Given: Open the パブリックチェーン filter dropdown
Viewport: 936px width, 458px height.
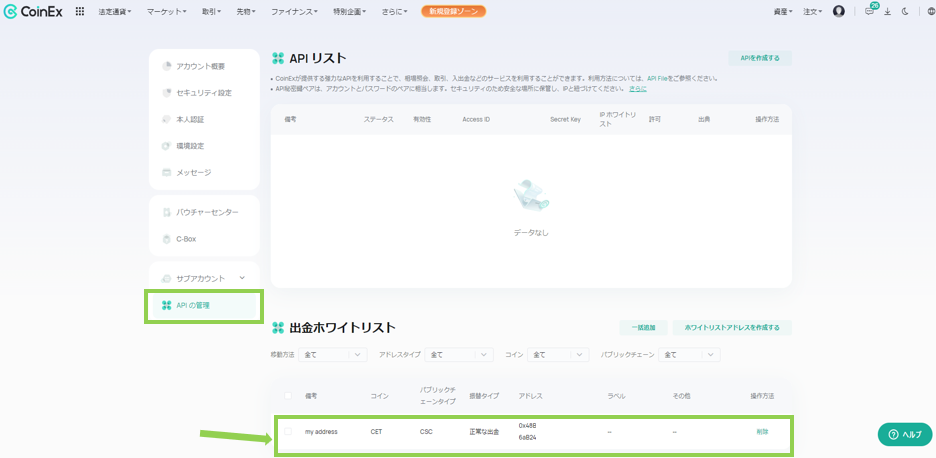Looking at the screenshot, I should 689,355.
